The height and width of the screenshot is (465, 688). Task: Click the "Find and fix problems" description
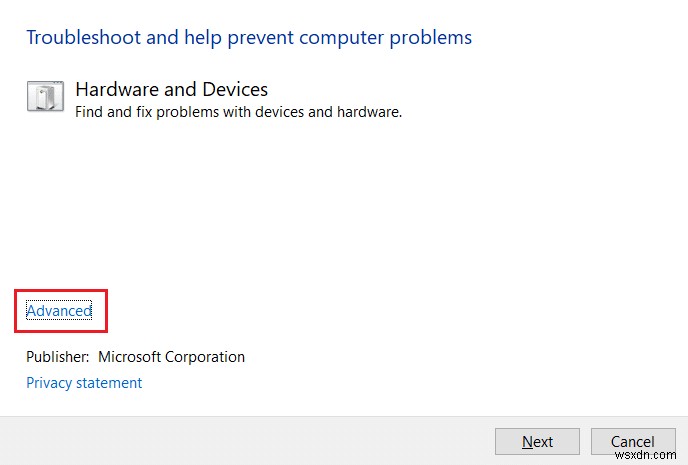[x=238, y=112]
